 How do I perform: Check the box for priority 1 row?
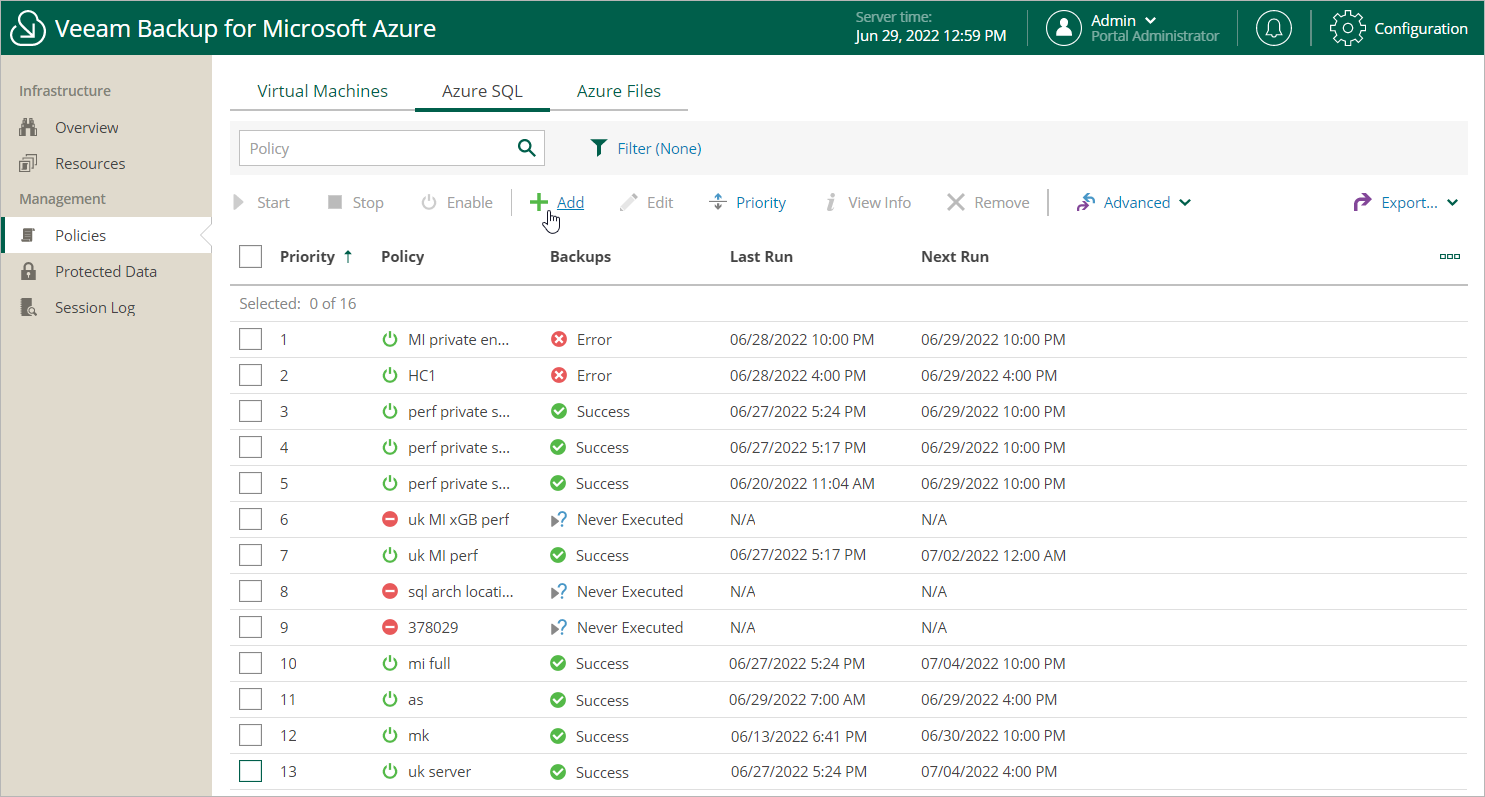coord(250,339)
